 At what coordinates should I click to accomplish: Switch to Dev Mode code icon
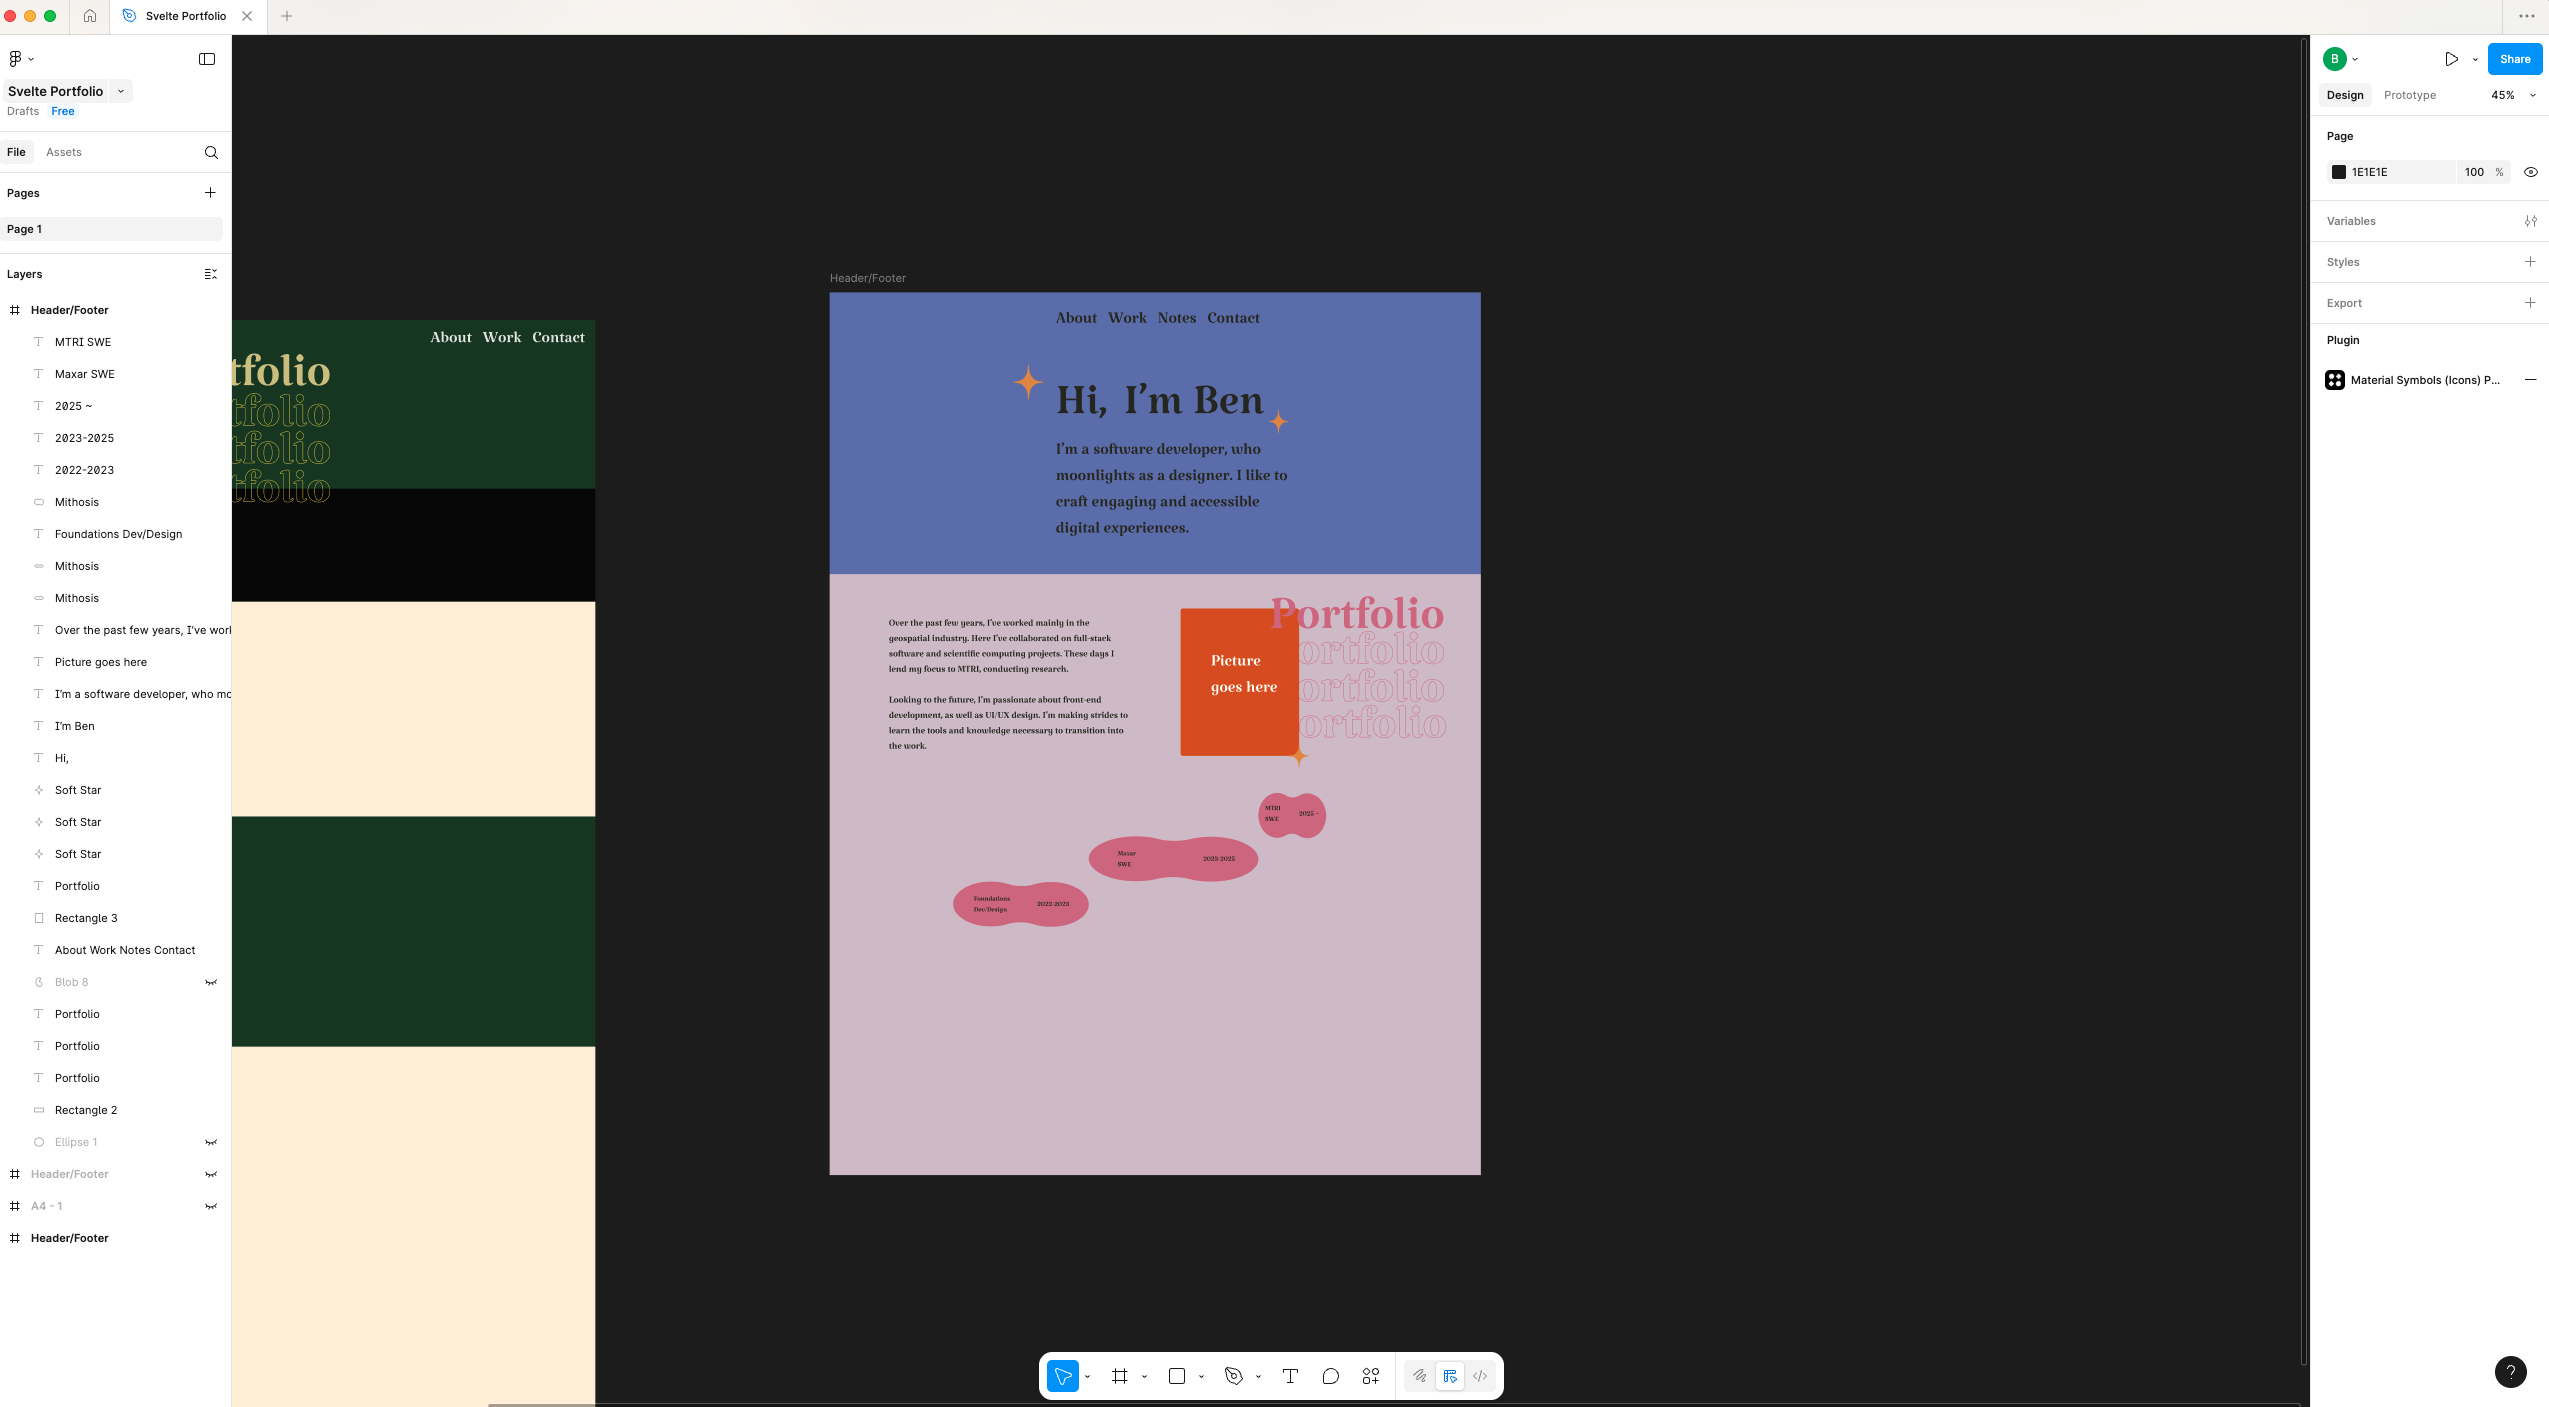(x=1480, y=1376)
